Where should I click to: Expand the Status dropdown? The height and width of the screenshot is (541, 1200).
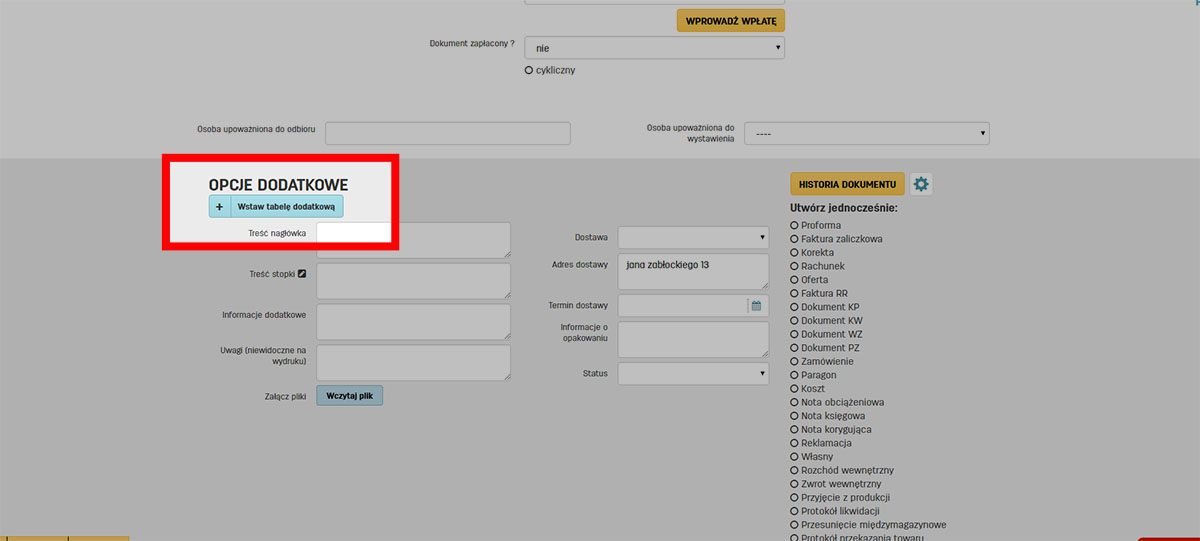point(693,373)
